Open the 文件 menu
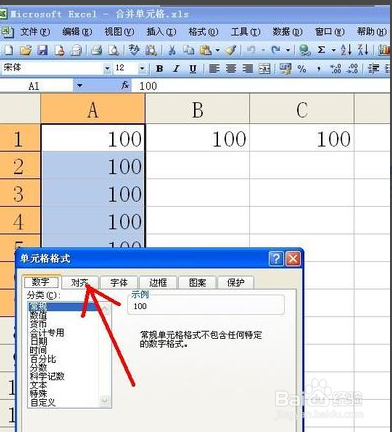Viewport: 392px width, 432px height. [x=35, y=32]
